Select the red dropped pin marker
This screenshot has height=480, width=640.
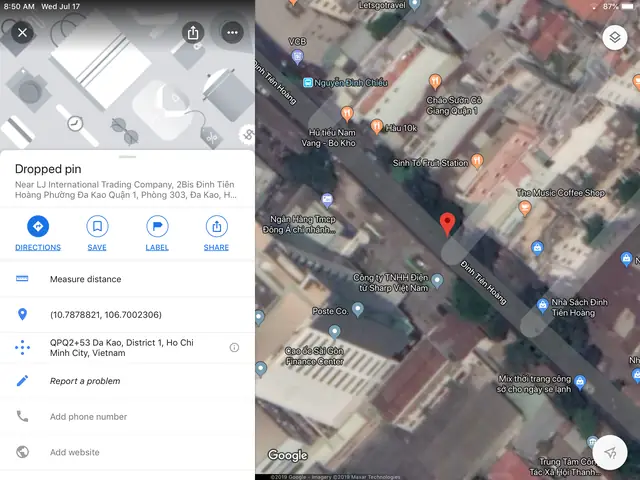(447, 224)
